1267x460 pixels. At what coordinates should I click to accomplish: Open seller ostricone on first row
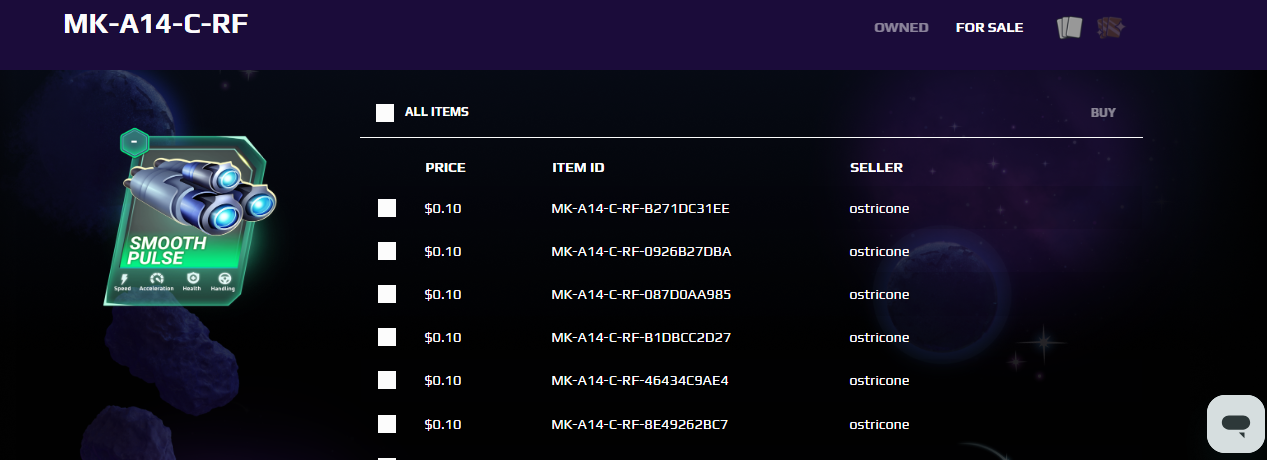tap(879, 208)
